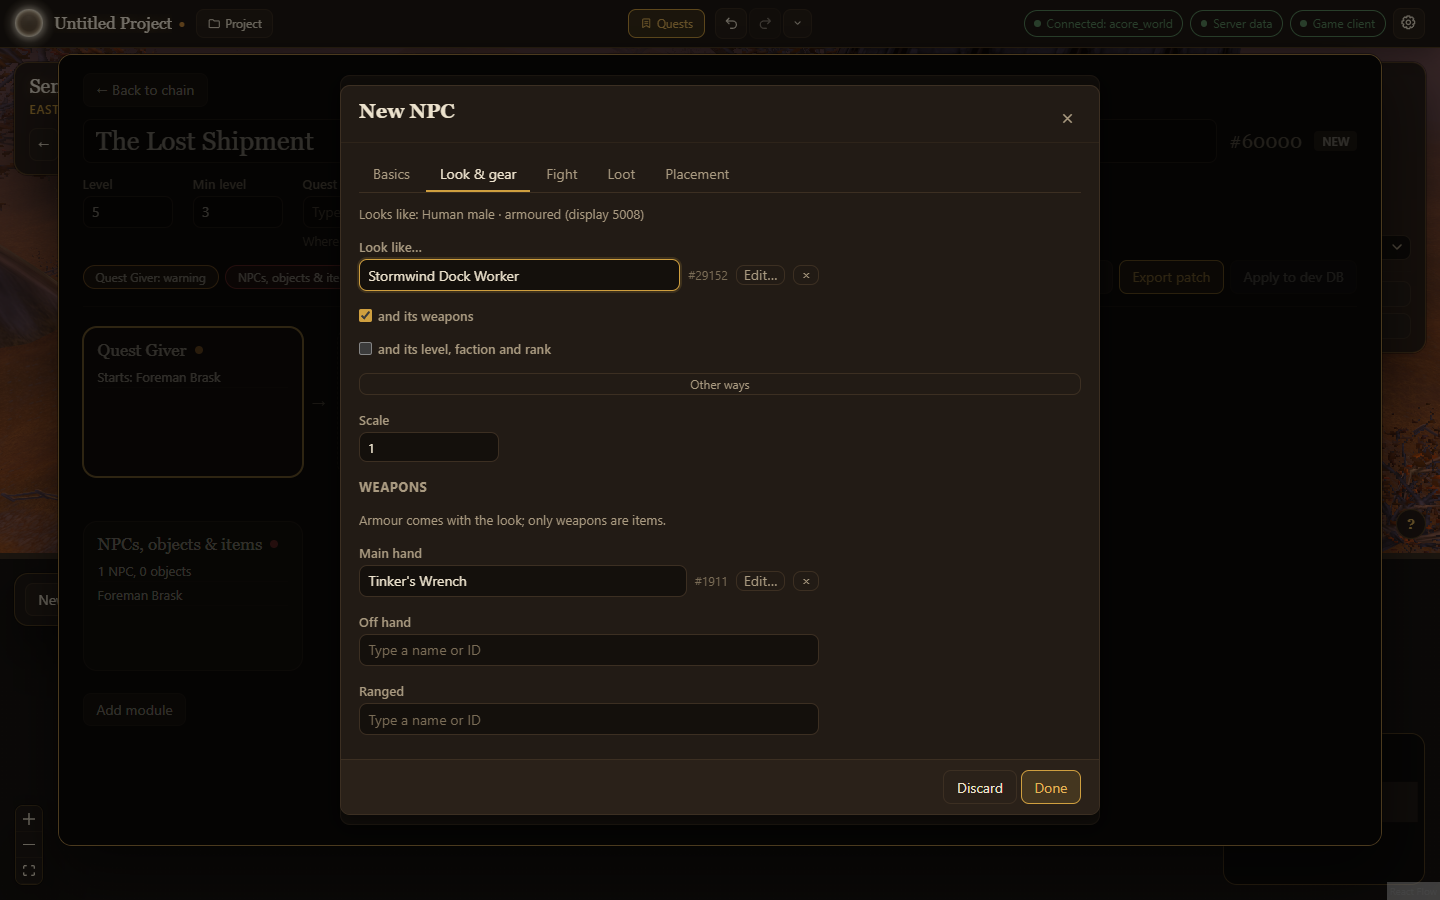This screenshot has width=1440, height=900.
Task: Edit the Stormwind Dock Worker look
Action: [x=760, y=275]
